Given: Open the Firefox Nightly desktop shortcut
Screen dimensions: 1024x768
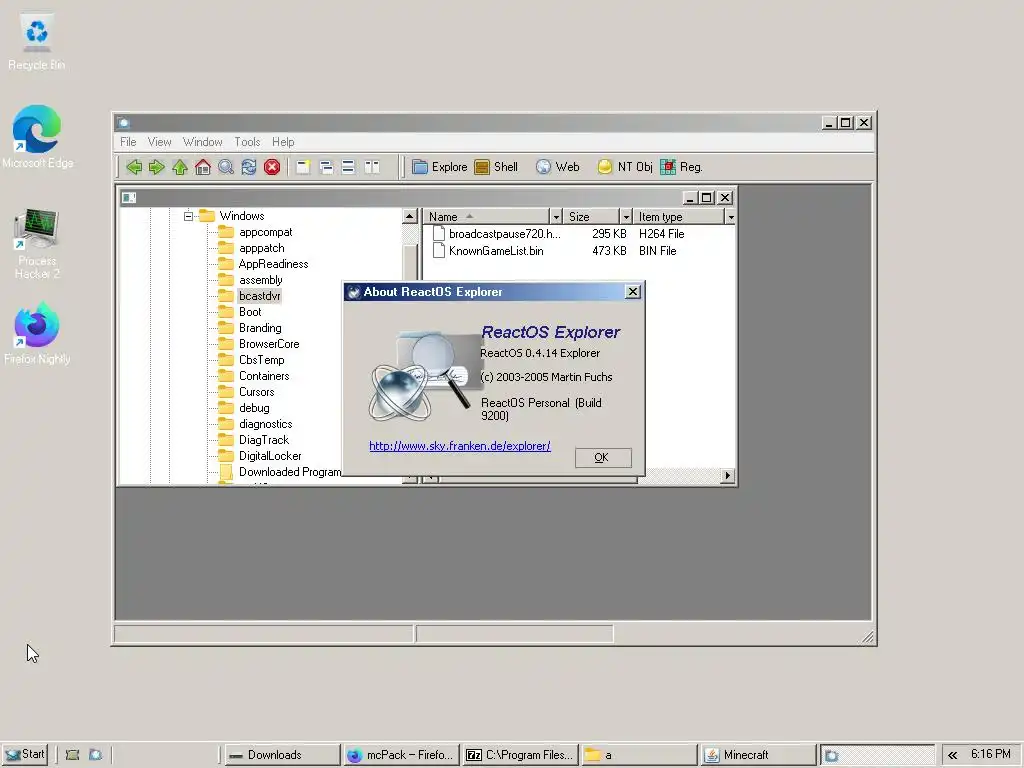Looking at the screenshot, I should (x=37, y=332).
